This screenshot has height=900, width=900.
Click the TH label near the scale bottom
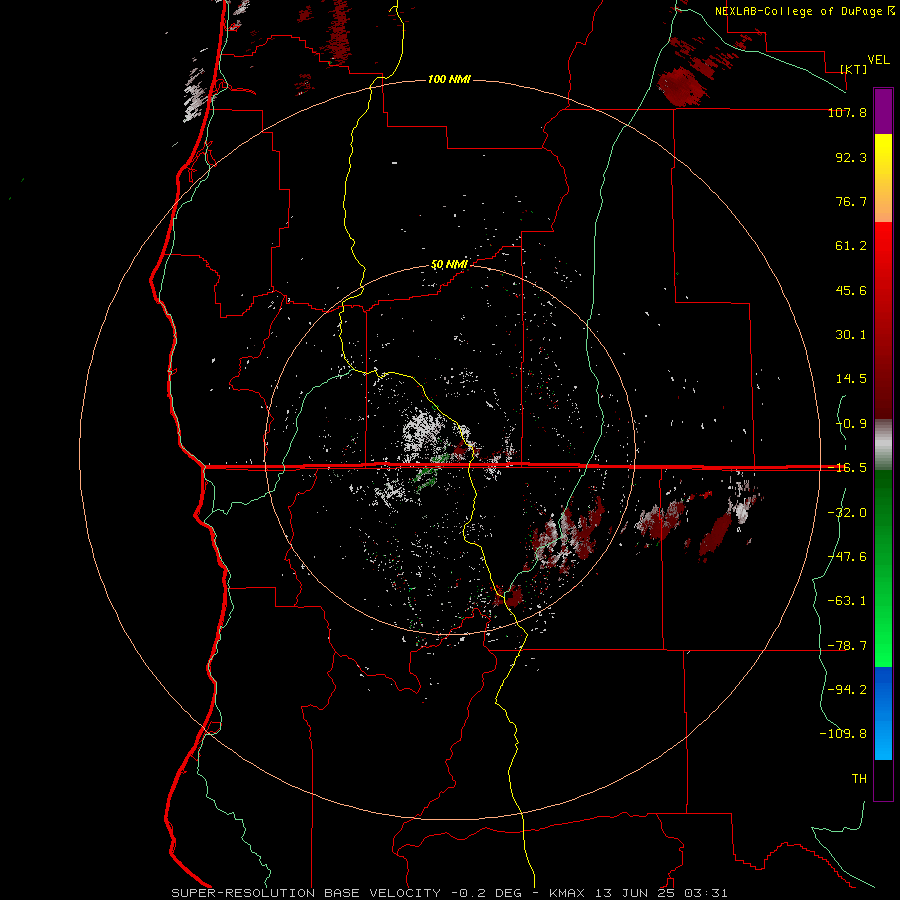point(859,779)
